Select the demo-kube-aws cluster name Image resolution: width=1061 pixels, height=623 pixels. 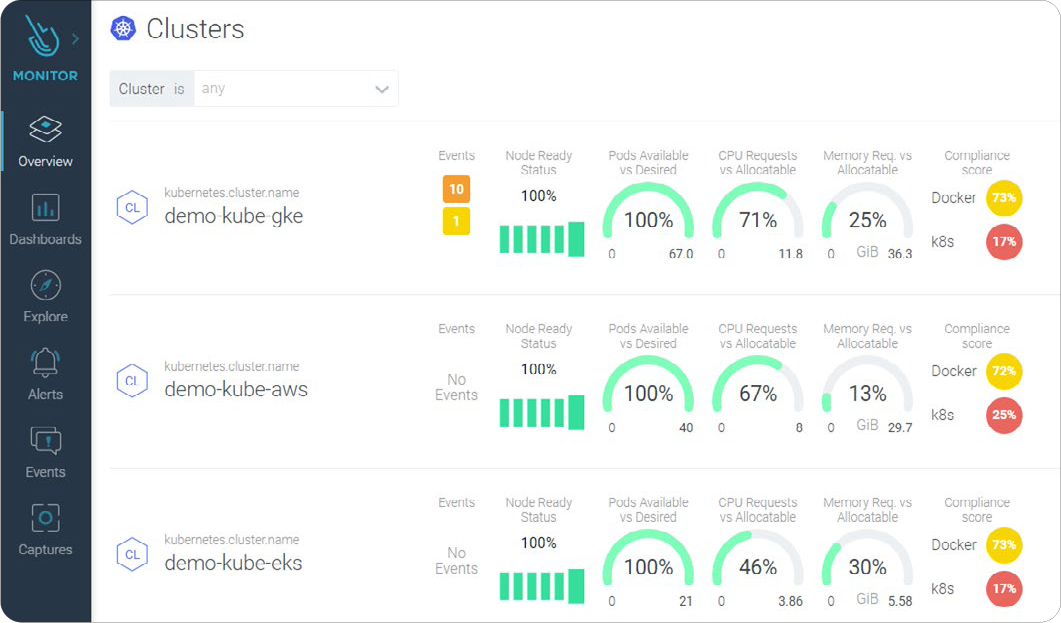click(236, 389)
